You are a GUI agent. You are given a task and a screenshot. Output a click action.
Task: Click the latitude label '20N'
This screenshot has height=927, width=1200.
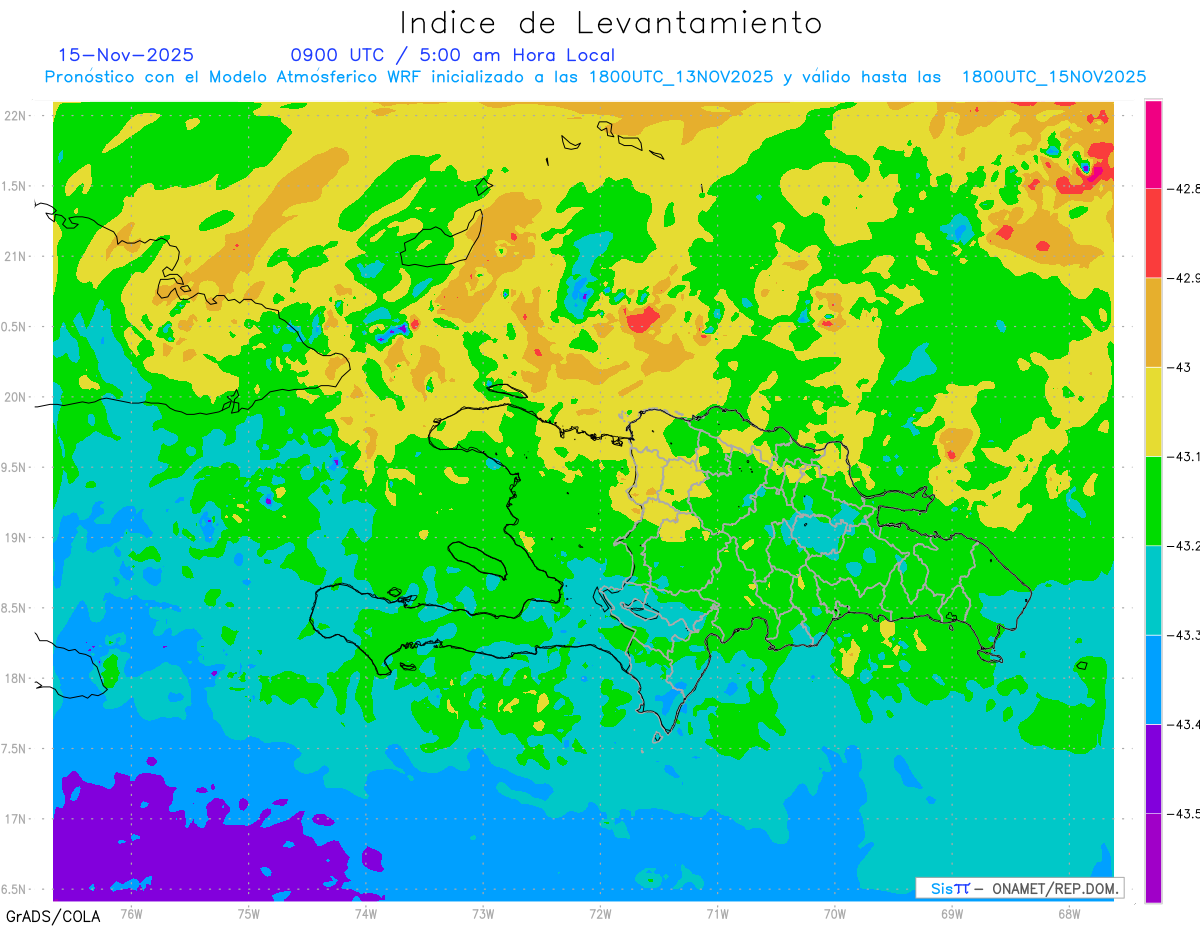(16, 397)
